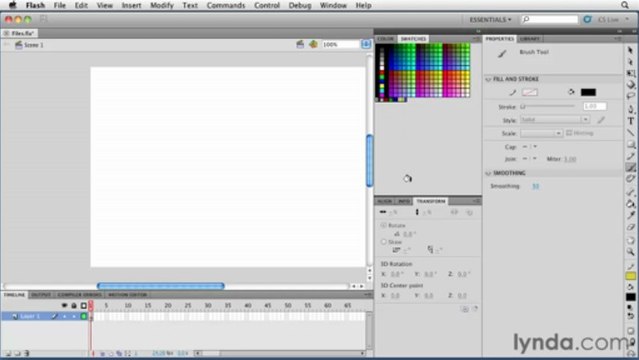The image size is (639, 360).
Task: Toggle show or hide all layers eye
Action: (64, 305)
